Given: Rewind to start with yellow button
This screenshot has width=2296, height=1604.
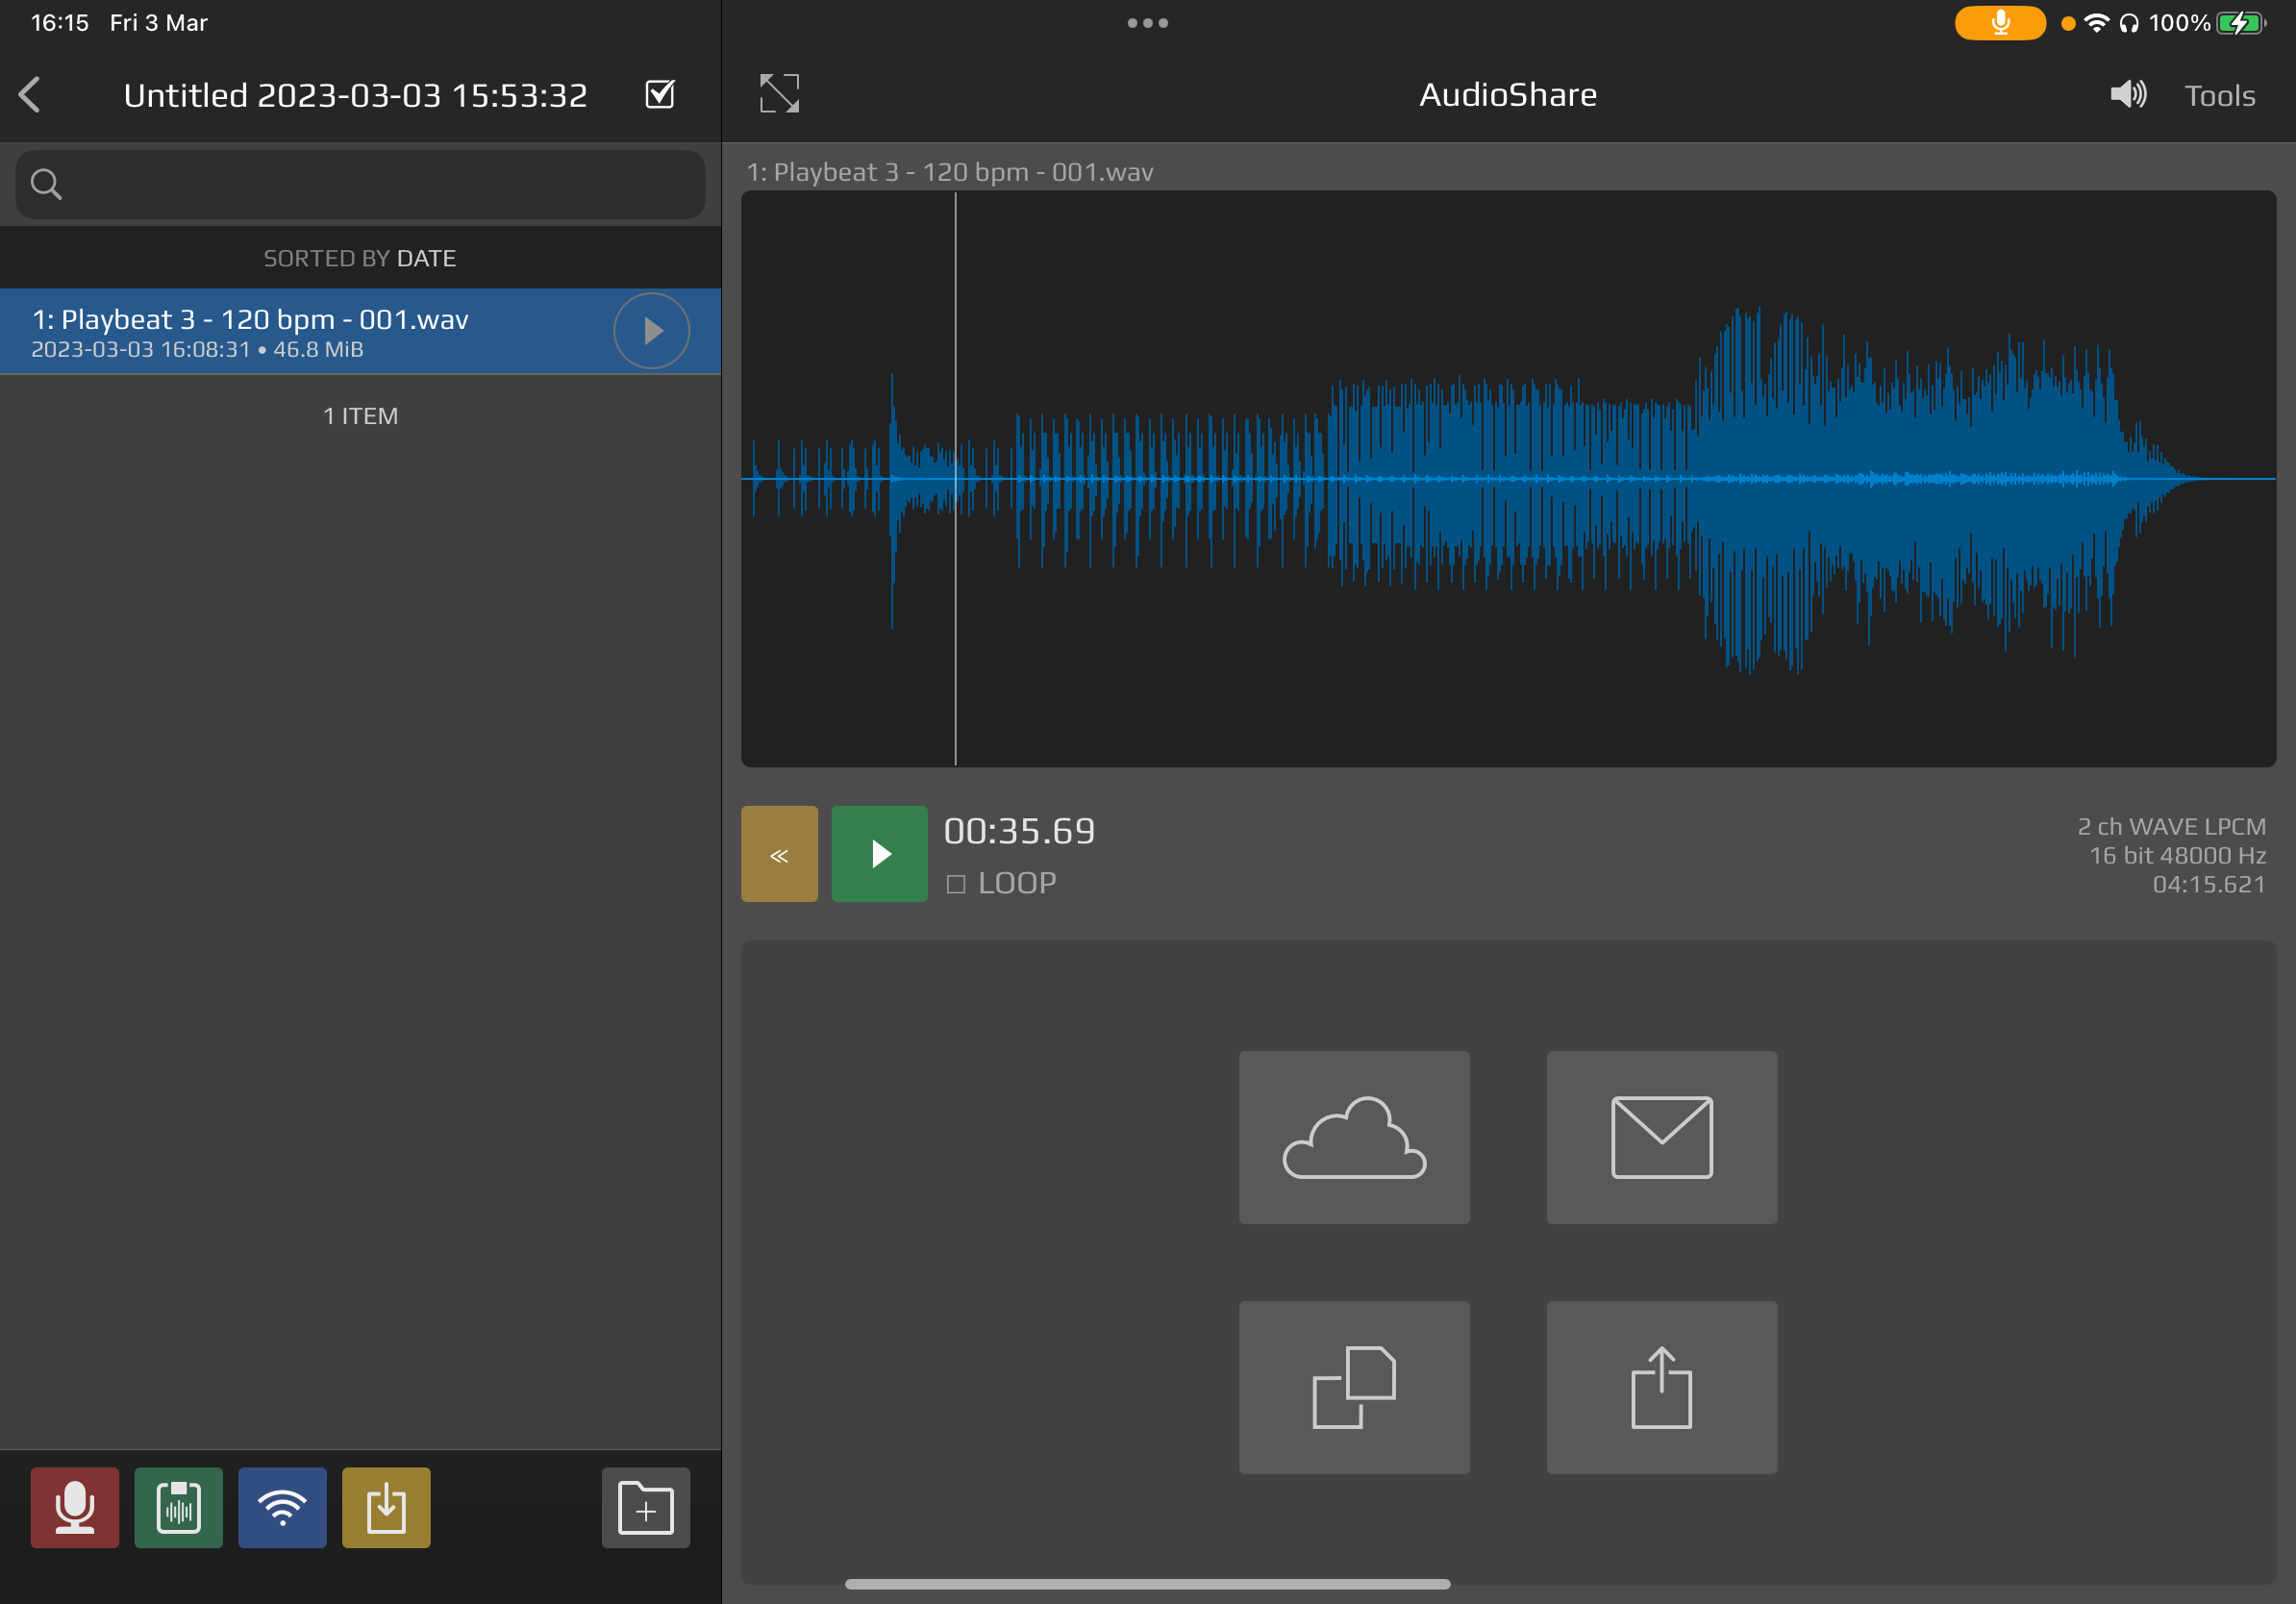Looking at the screenshot, I should click(x=780, y=854).
